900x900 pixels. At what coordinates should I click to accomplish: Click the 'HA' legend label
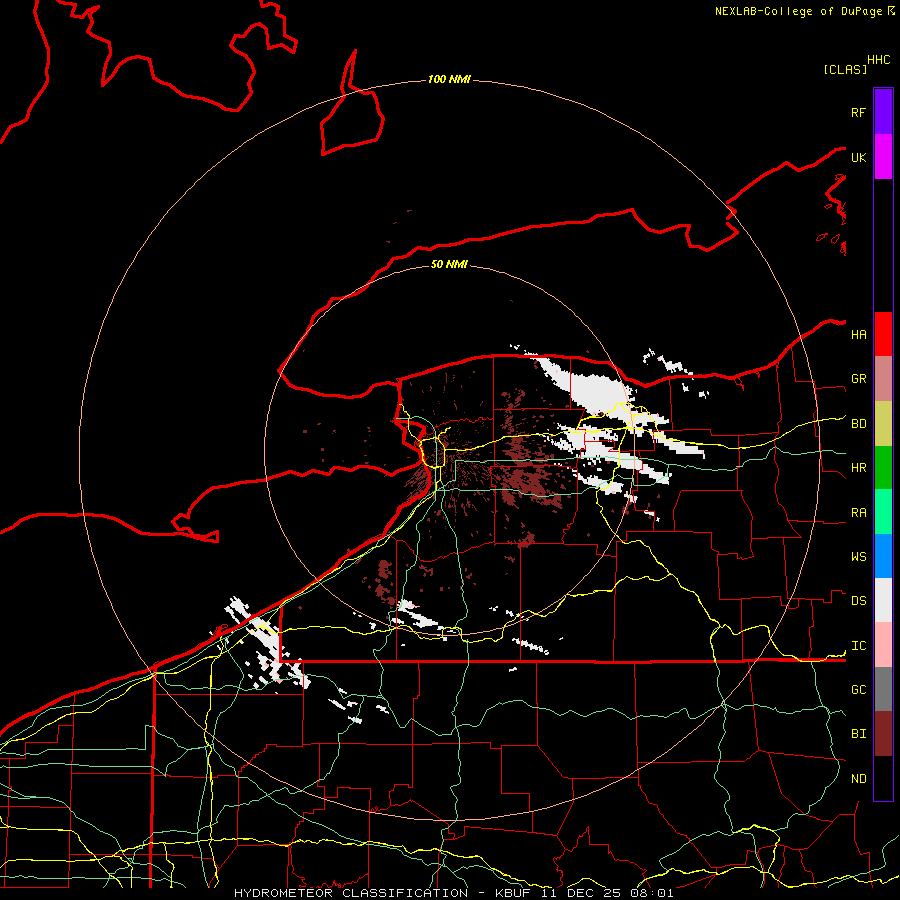[858, 335]
